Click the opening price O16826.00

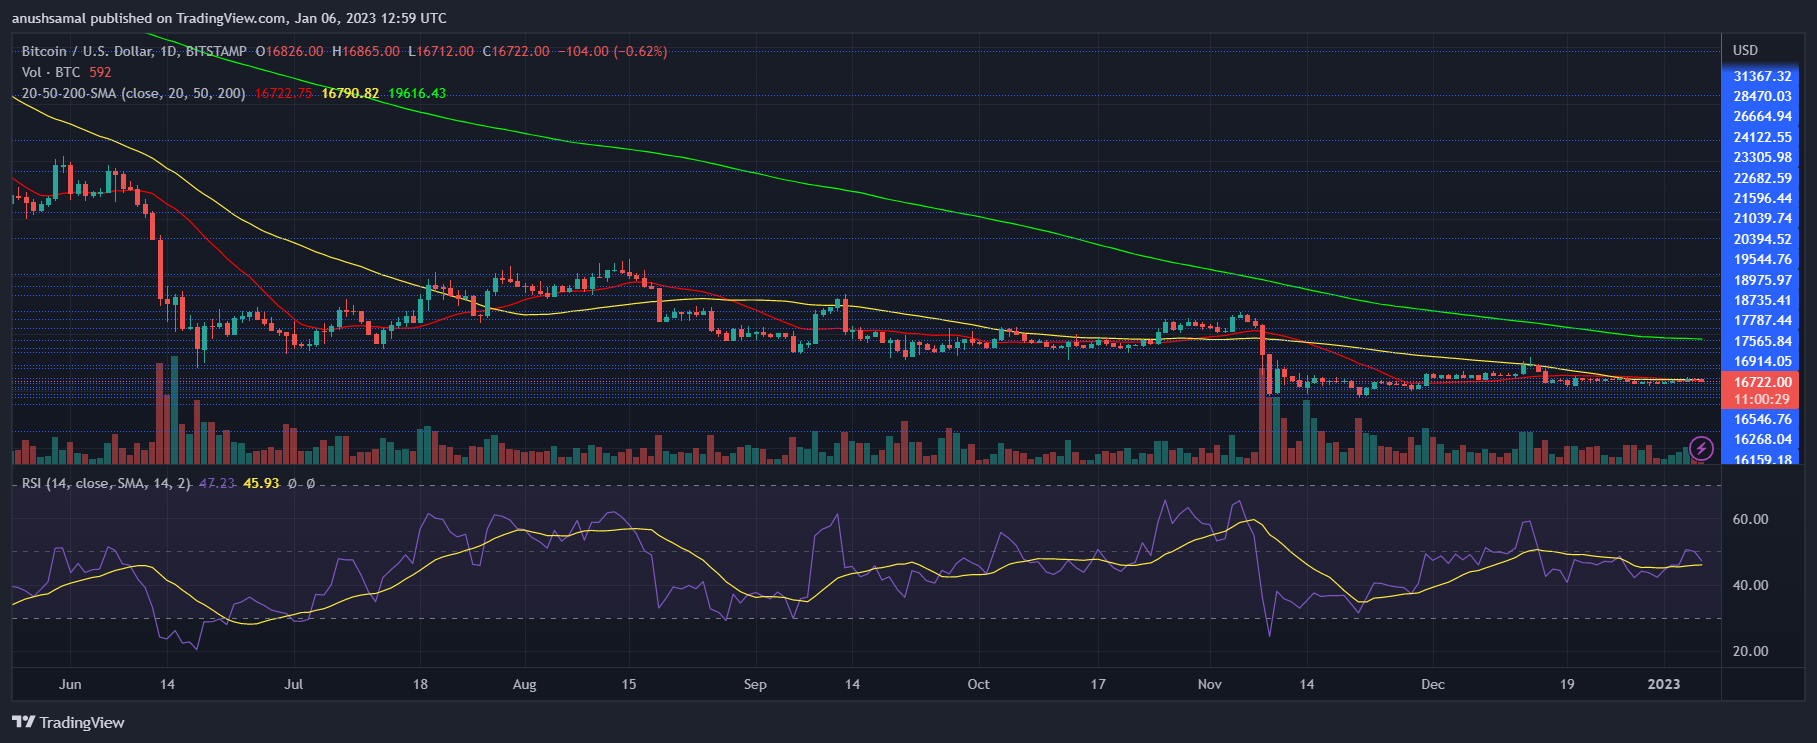290,51
